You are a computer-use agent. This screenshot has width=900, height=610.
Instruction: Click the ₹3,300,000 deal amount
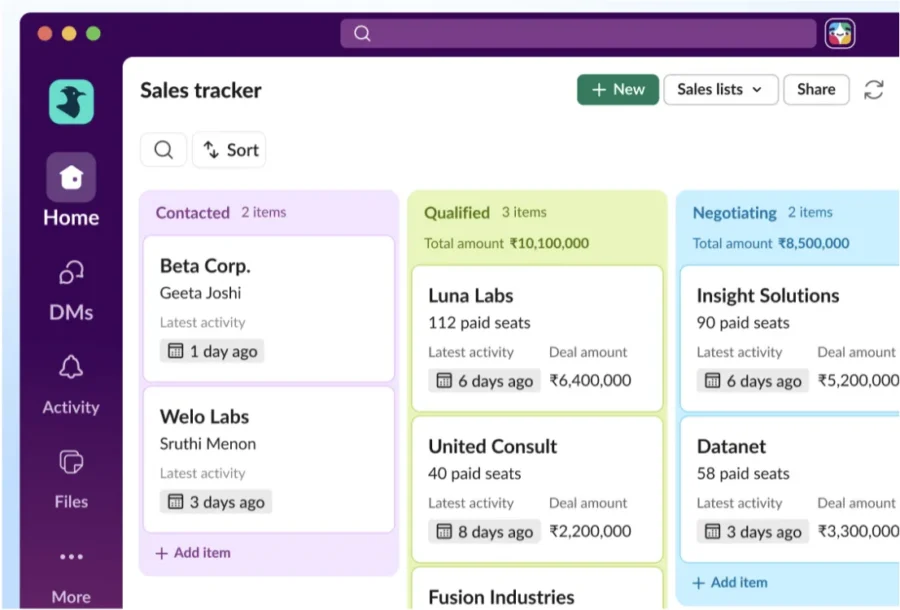(x=858, y=531)
